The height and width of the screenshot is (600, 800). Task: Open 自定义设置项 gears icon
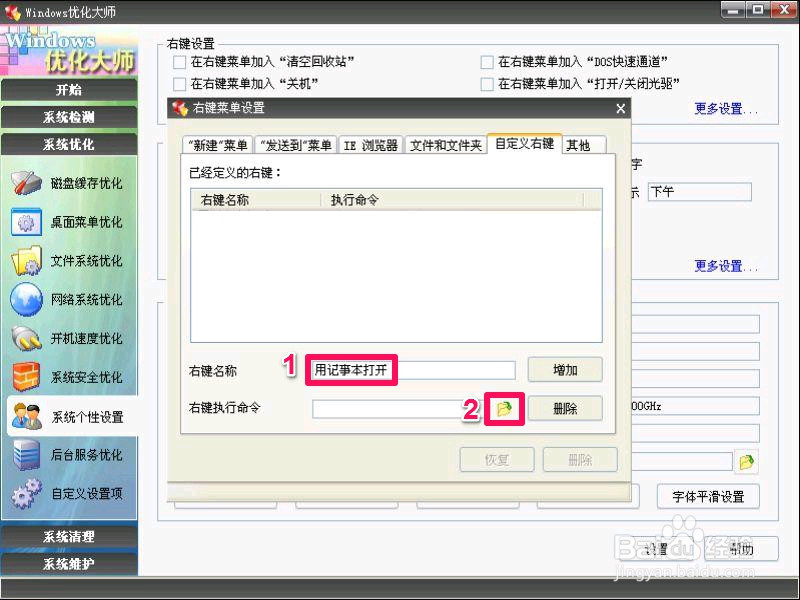tap(26, 493)
